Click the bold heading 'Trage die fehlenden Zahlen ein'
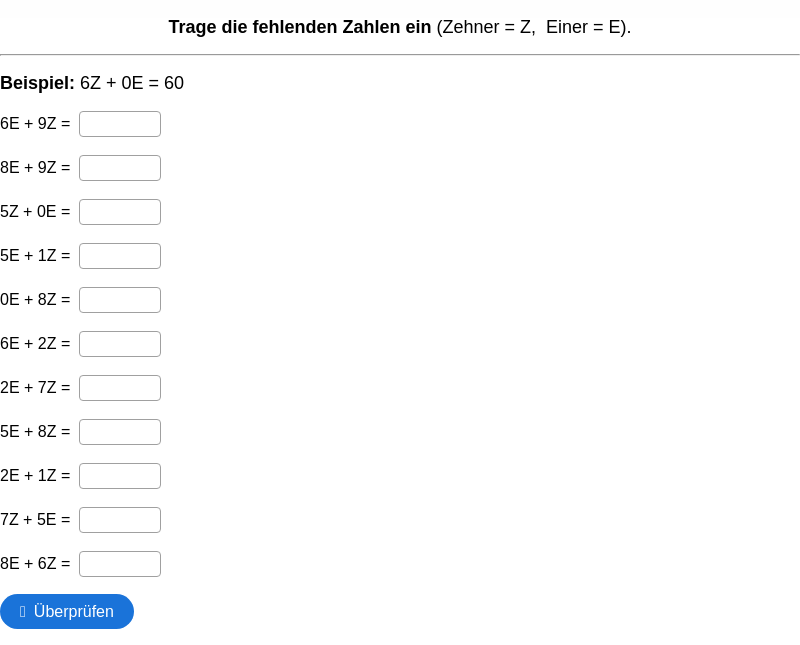Viewport: 800px width, 645px height. 300,27
